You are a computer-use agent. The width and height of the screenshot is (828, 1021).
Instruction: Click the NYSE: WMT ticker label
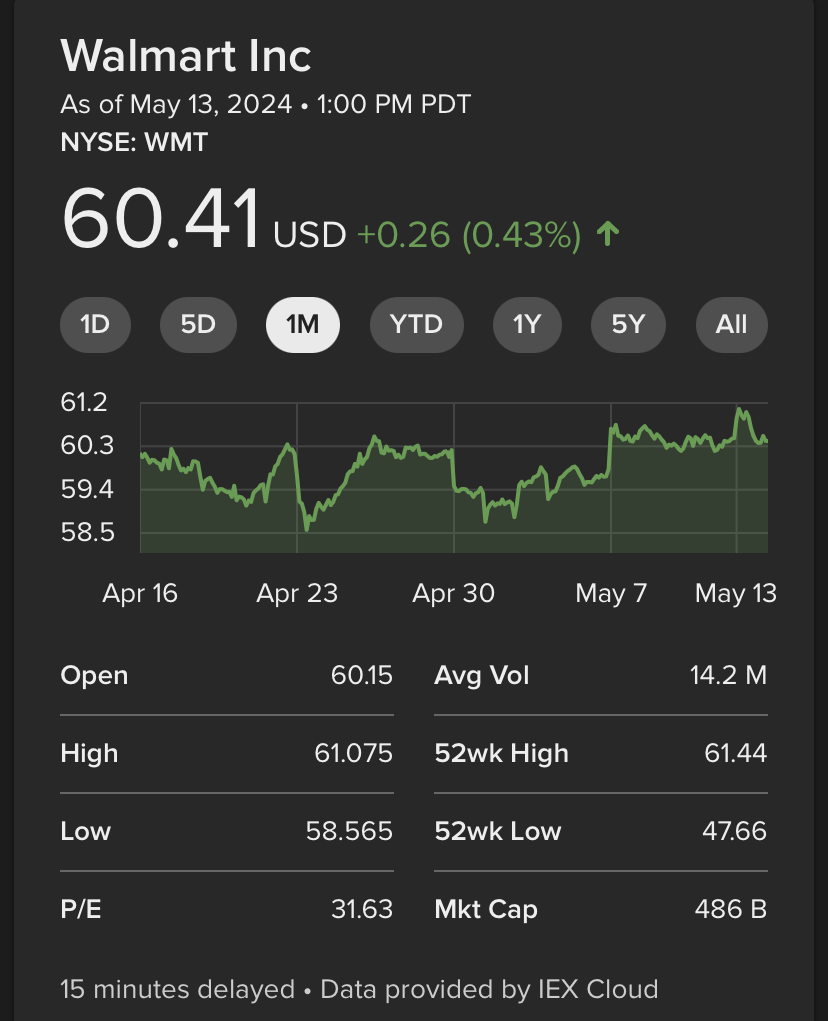(x=134, y=142)
